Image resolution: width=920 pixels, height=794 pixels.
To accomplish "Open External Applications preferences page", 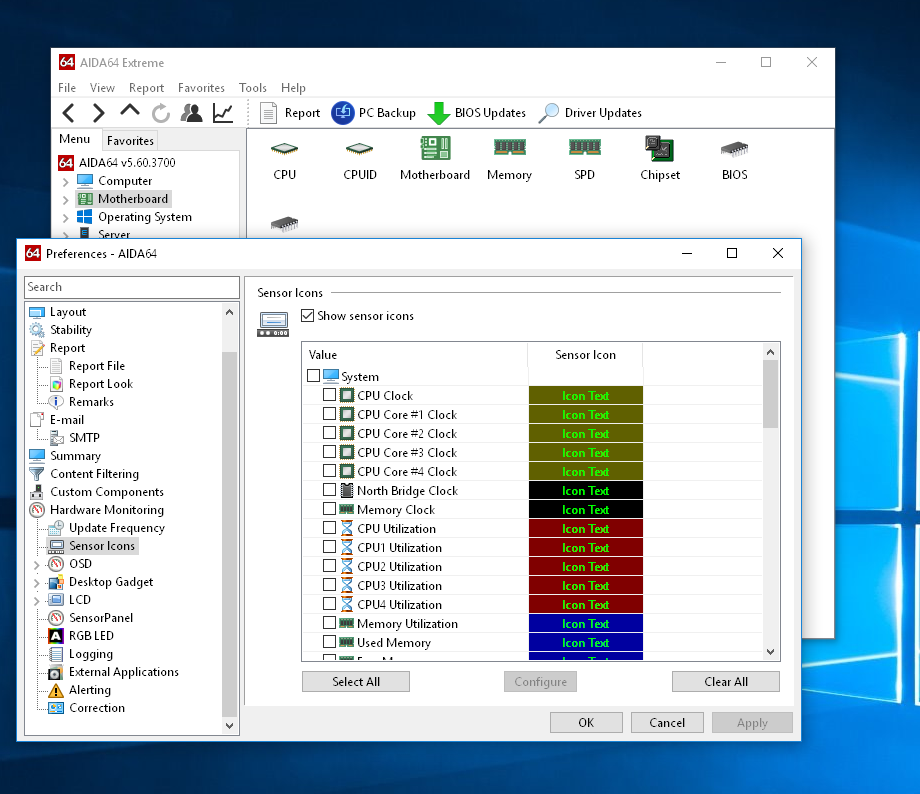I will pyautogui.click(x=124, y=671).
